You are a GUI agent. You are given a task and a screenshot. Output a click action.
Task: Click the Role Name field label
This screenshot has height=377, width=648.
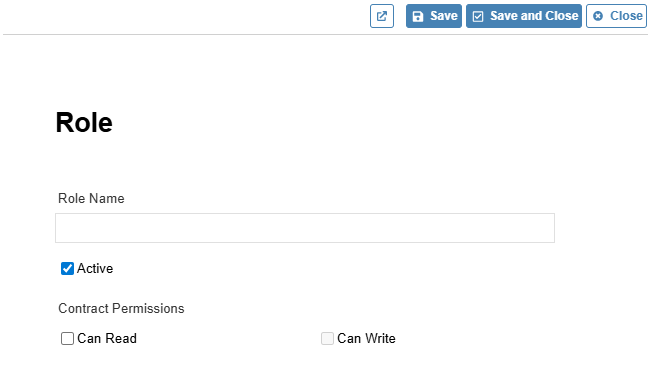point(91,198)
